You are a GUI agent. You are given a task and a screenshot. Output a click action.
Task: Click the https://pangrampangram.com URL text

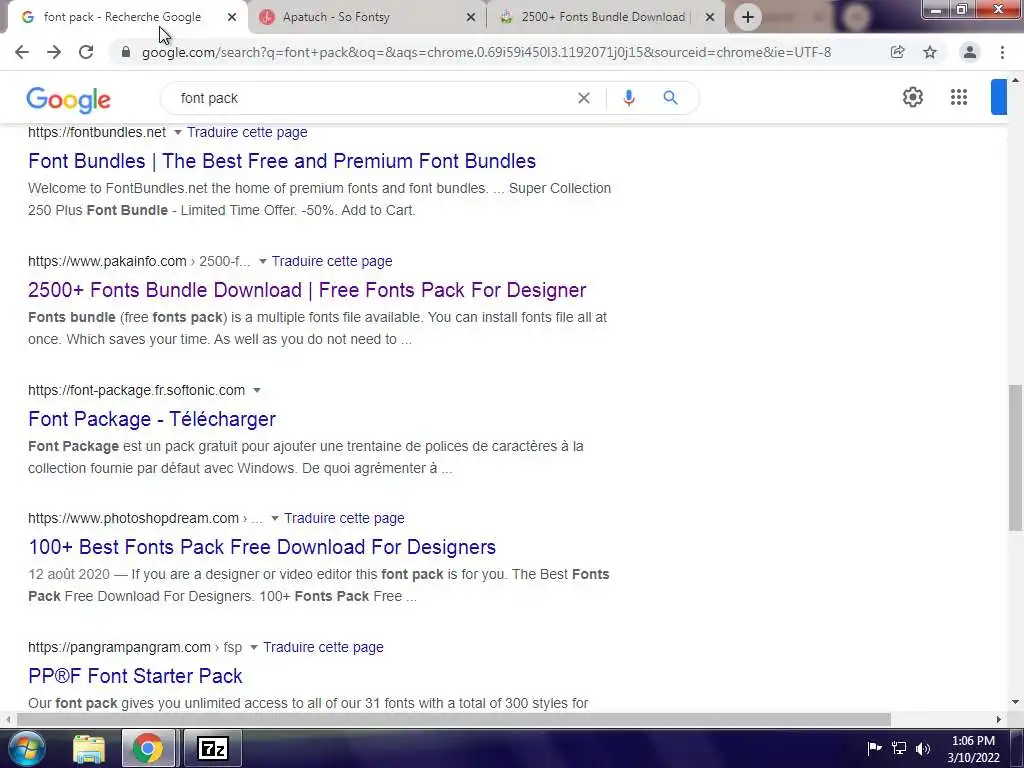point(119,647)
